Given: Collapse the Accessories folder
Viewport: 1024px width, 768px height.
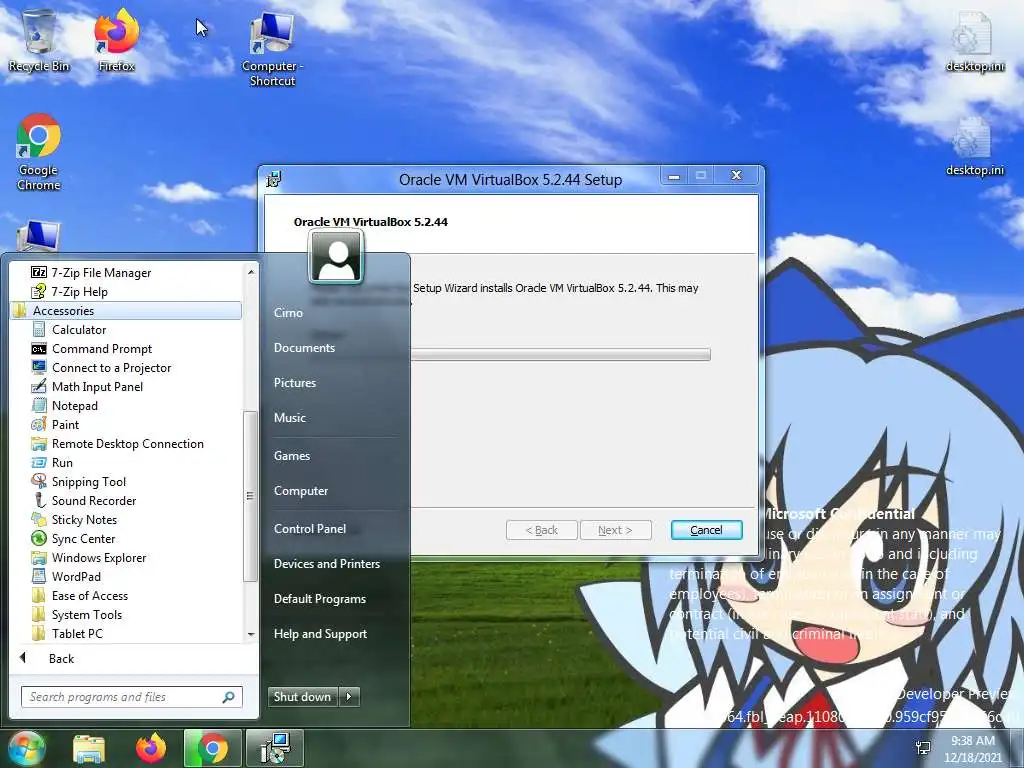Looking at the screenshot, I should coord(127,311).
